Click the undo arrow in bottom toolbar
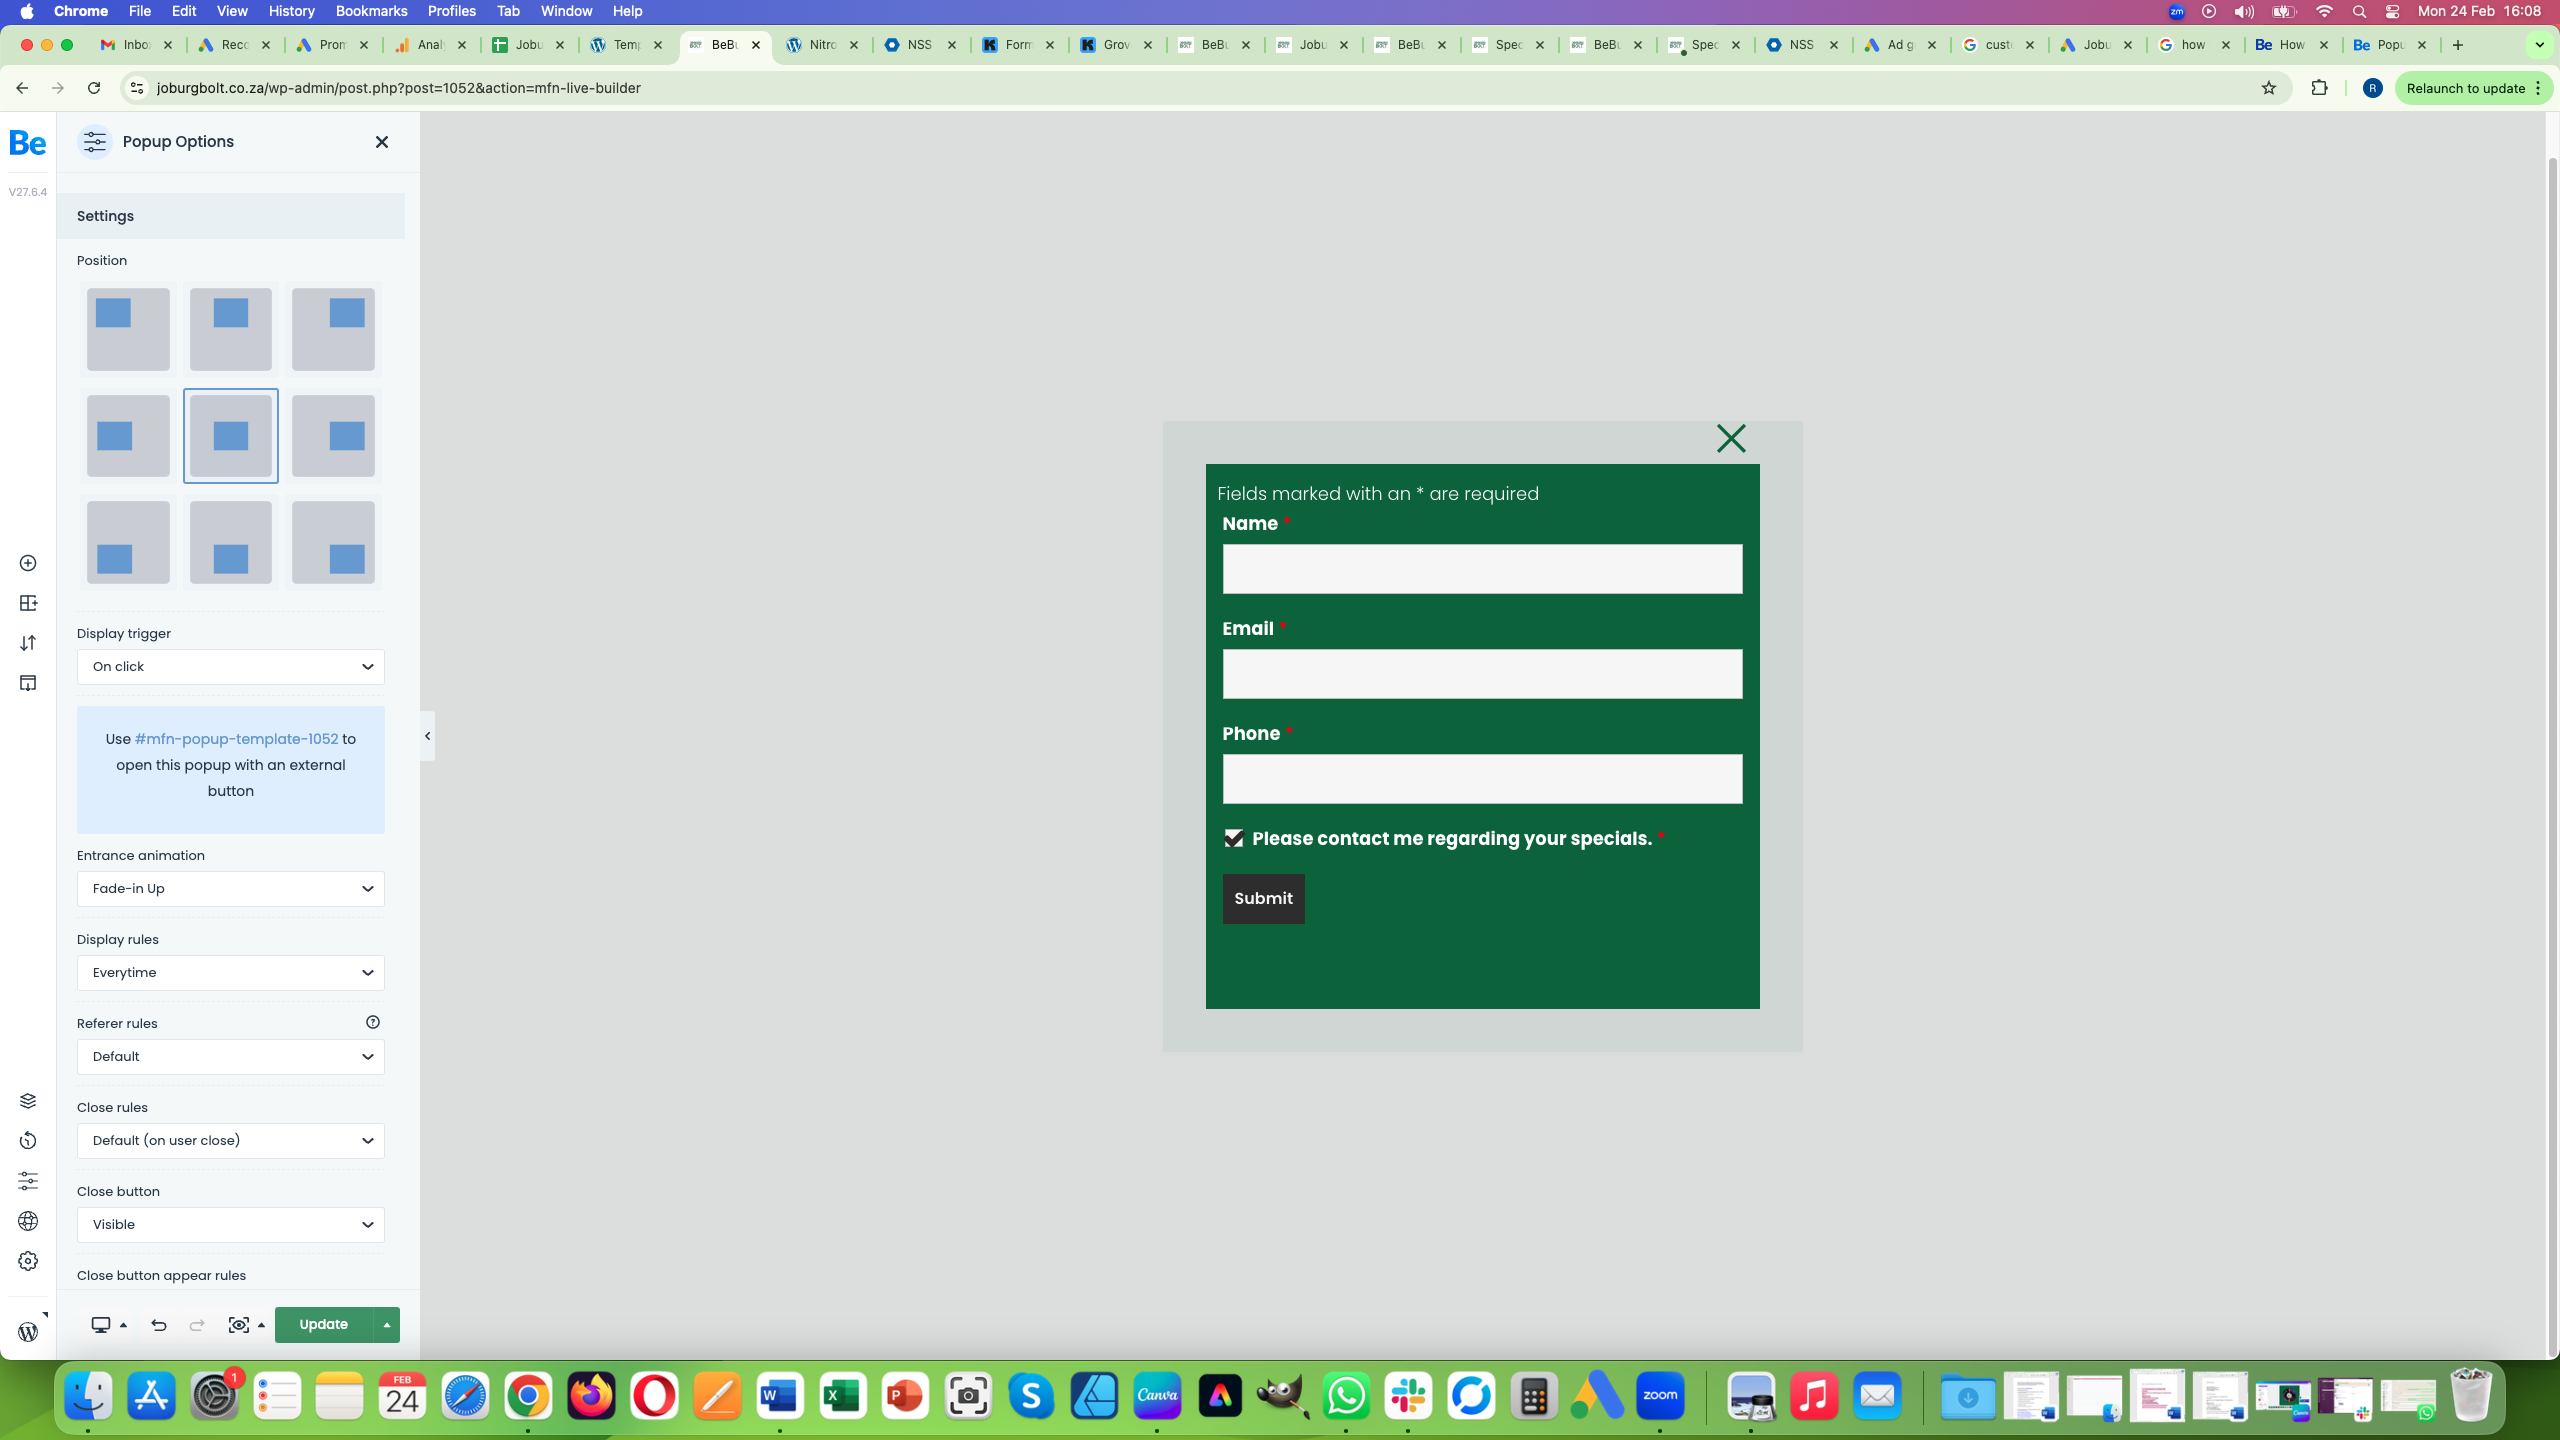The height and width of the screenshot is (1440, 2560). (x=158, y=1325)
